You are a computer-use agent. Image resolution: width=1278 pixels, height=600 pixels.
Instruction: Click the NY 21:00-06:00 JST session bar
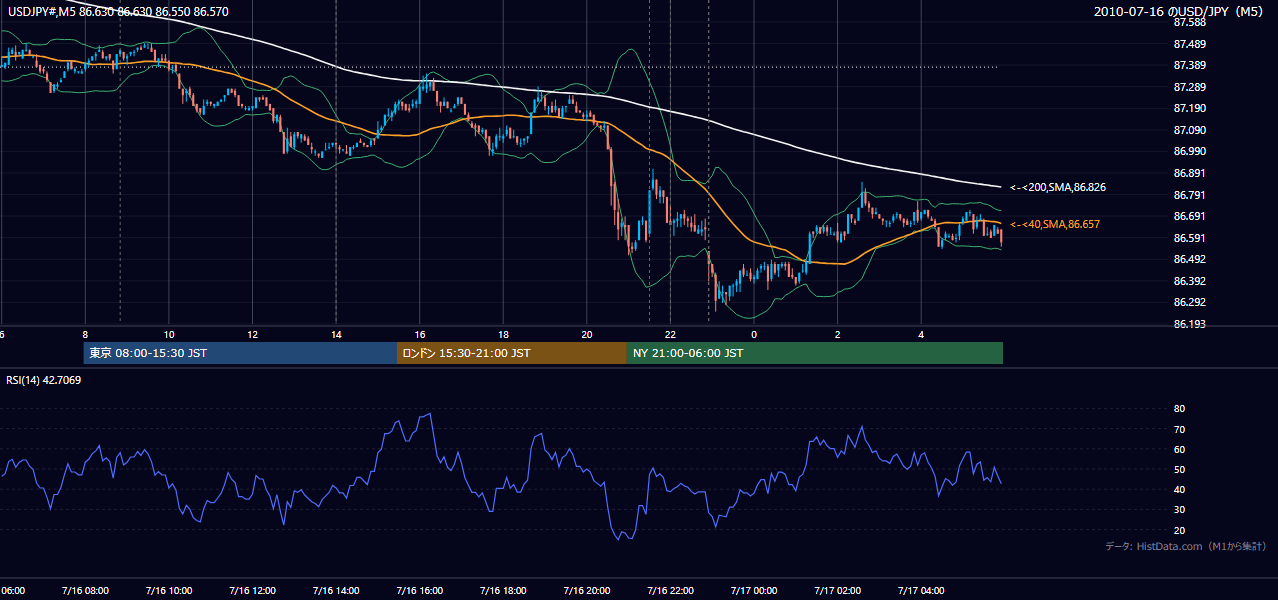[x=815, y=353]
